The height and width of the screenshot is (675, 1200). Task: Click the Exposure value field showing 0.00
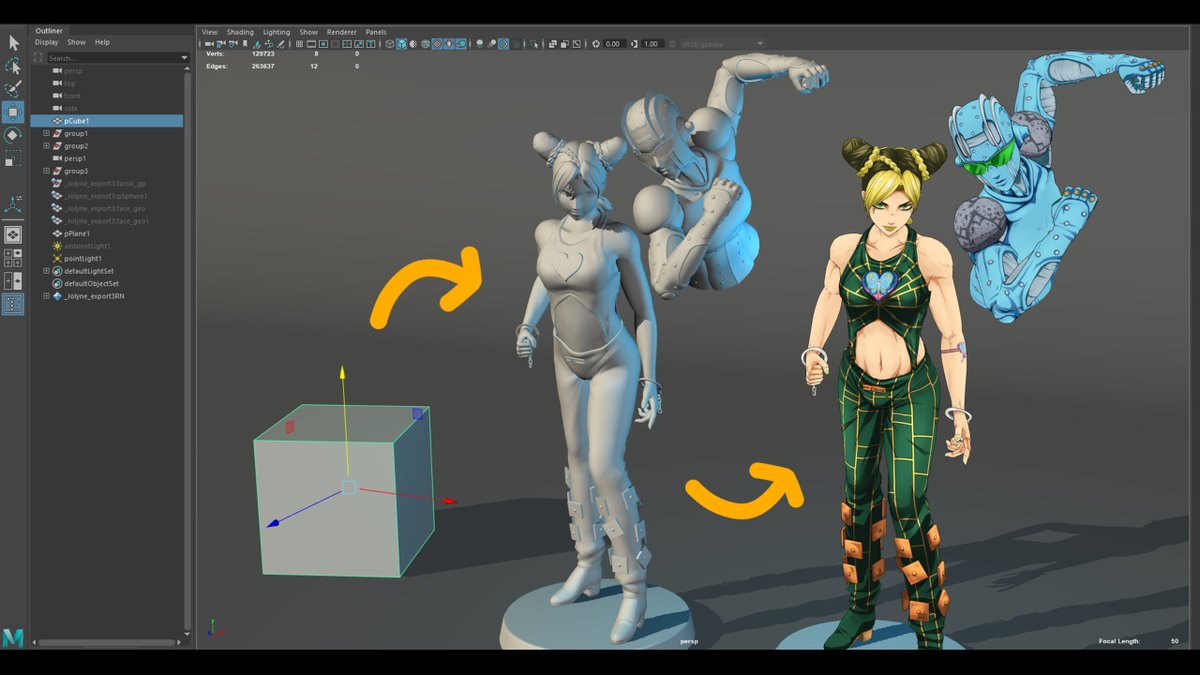coord(613,44)
